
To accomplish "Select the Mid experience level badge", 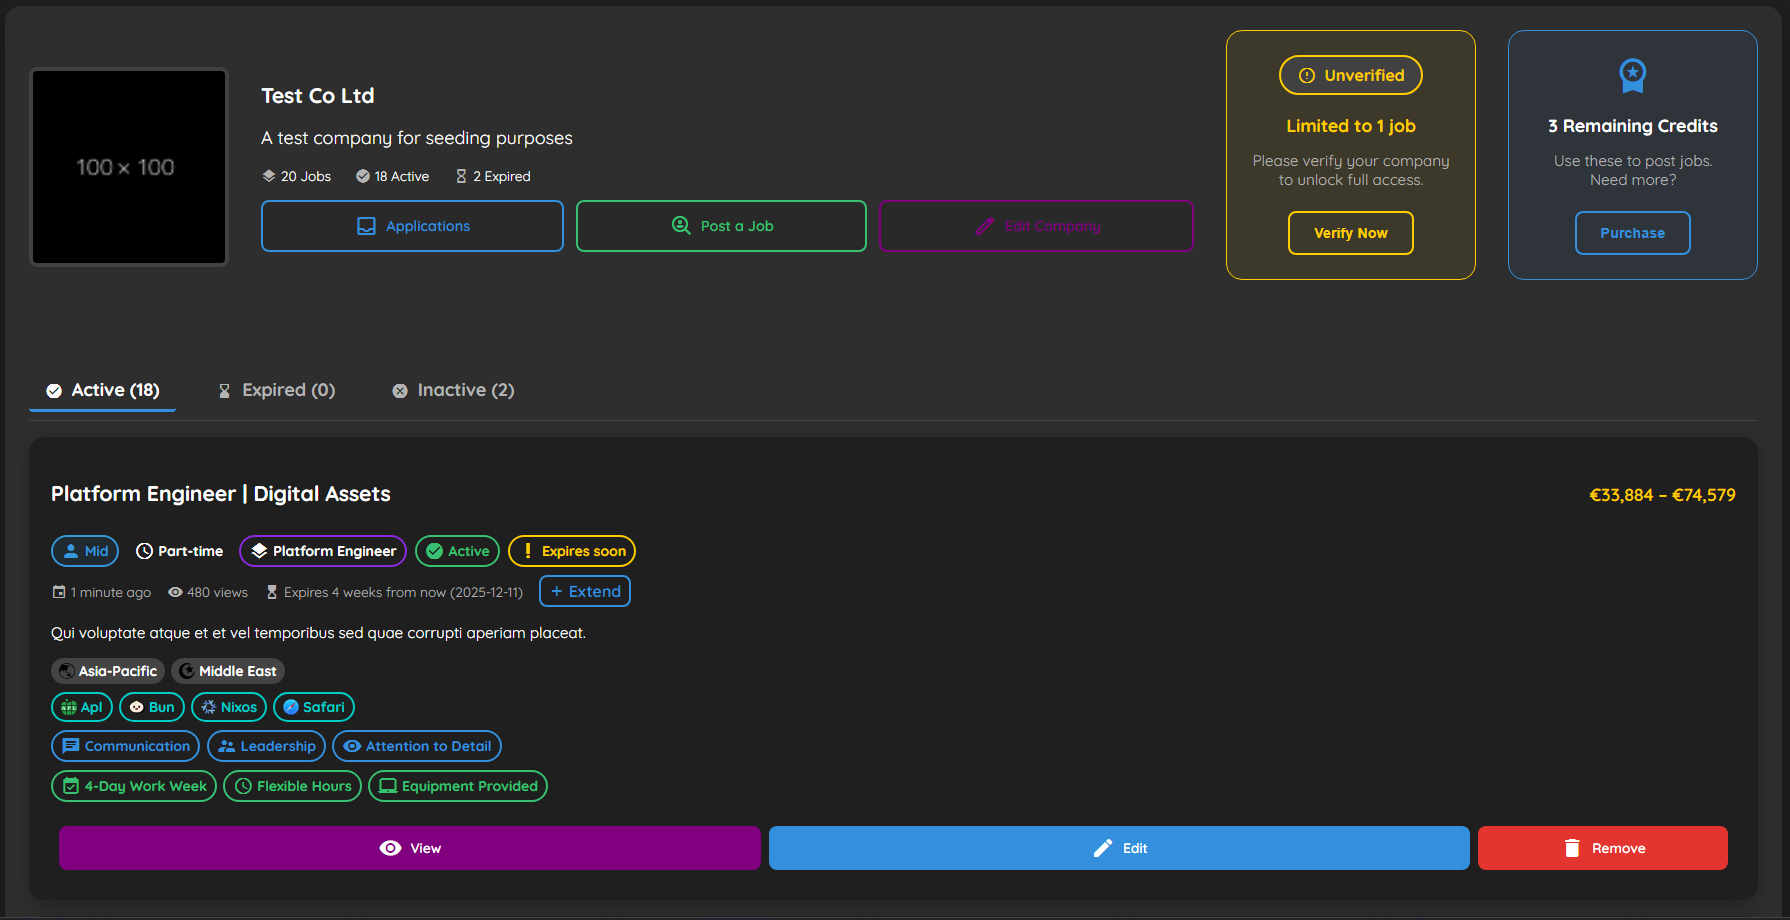I will tap(84, 551).
